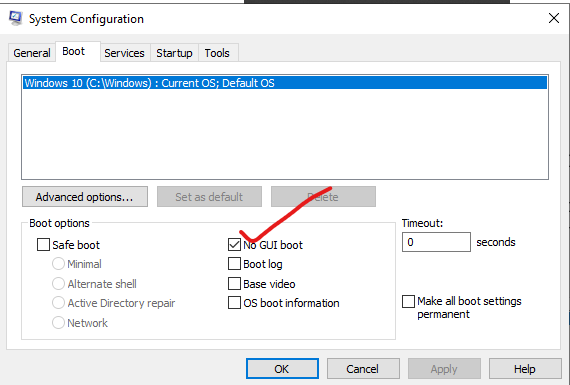Close the System Configuration dialog
The image size is (570, 385).
(554, 18)
